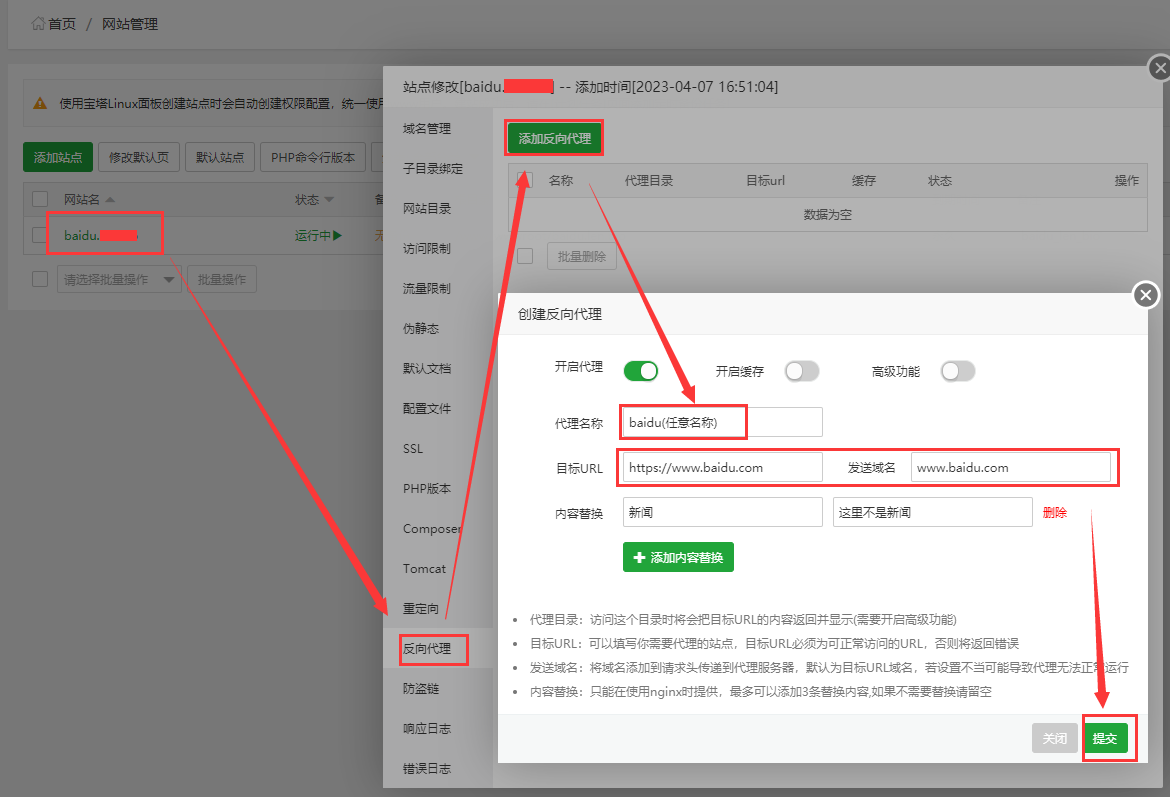1170x797 pixels.
Task: Click the 添加反向代理 button
Action: pyautogui.click(x=554, y=139)
